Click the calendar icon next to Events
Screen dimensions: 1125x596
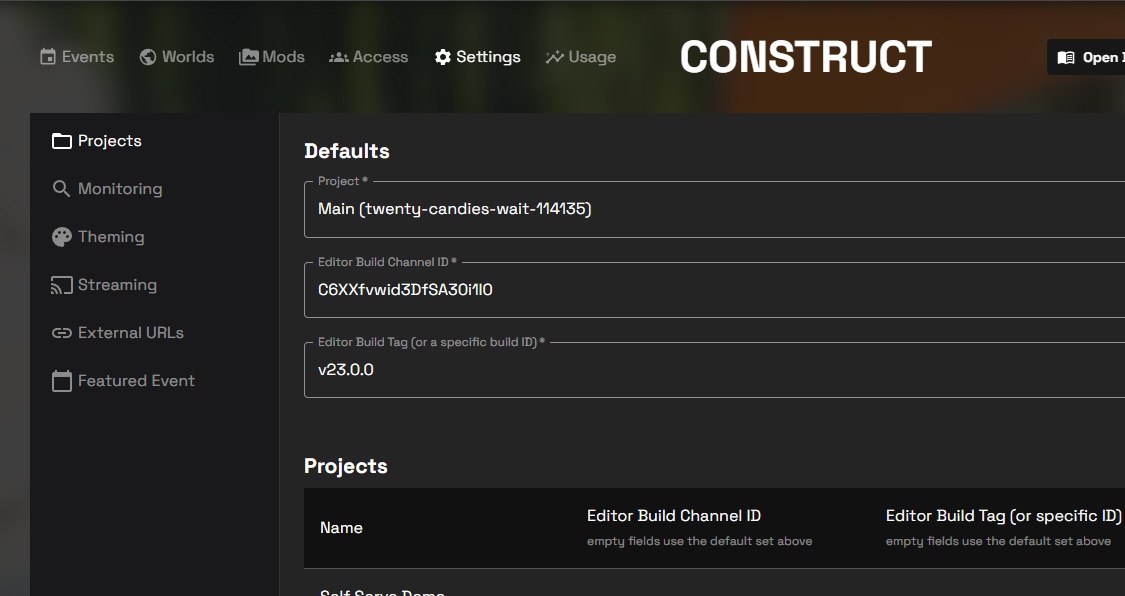pyautogui.click(x=48, y=57)
